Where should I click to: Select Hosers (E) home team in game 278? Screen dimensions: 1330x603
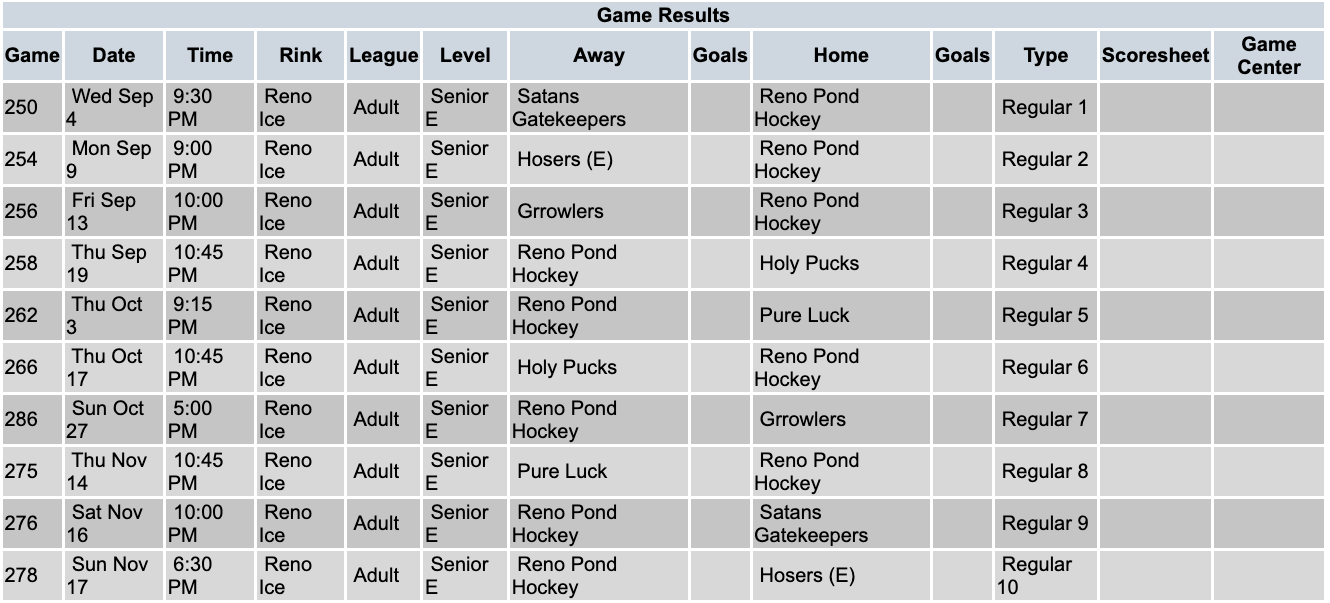pyautogui.click(x=807, y=576)
